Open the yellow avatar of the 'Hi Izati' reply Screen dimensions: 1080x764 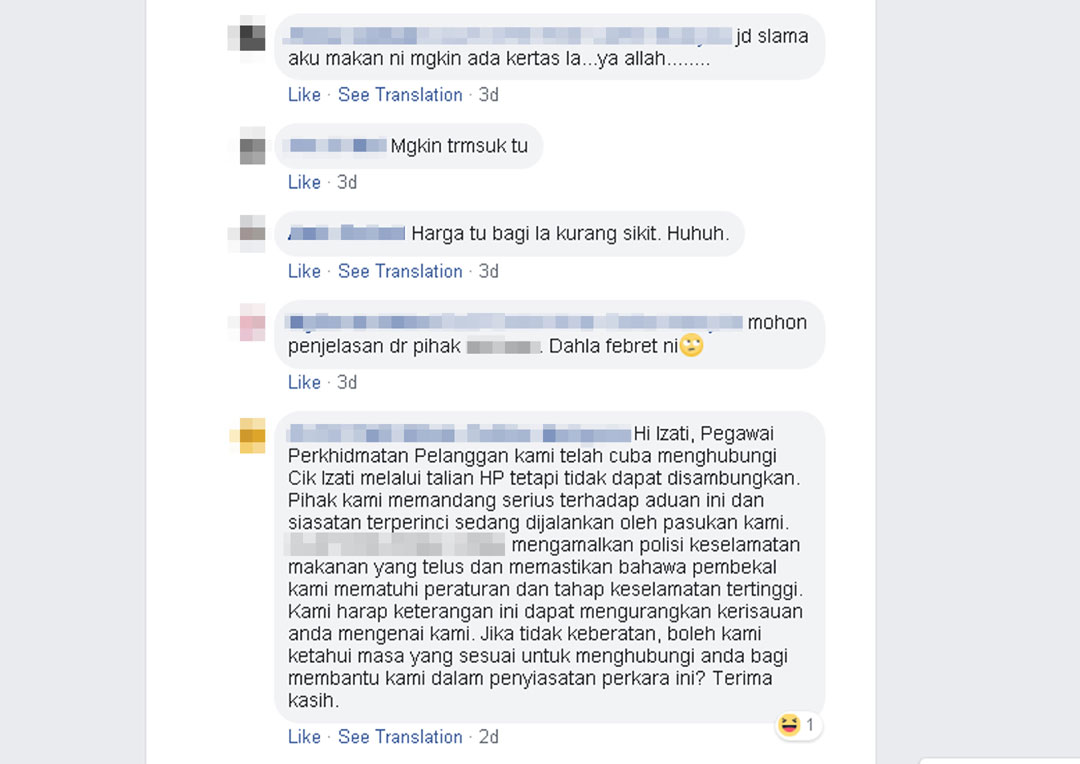(247, 435)
